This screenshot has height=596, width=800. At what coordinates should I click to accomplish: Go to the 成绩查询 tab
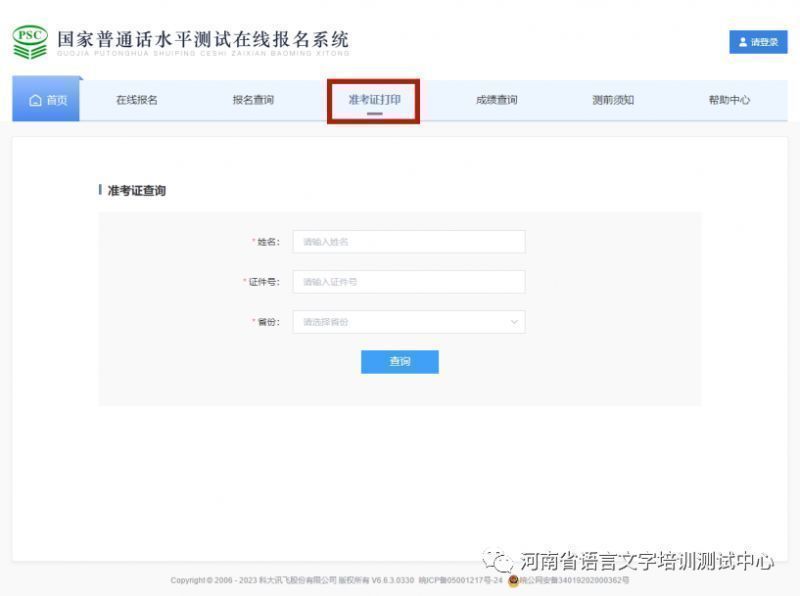(496, 100)
